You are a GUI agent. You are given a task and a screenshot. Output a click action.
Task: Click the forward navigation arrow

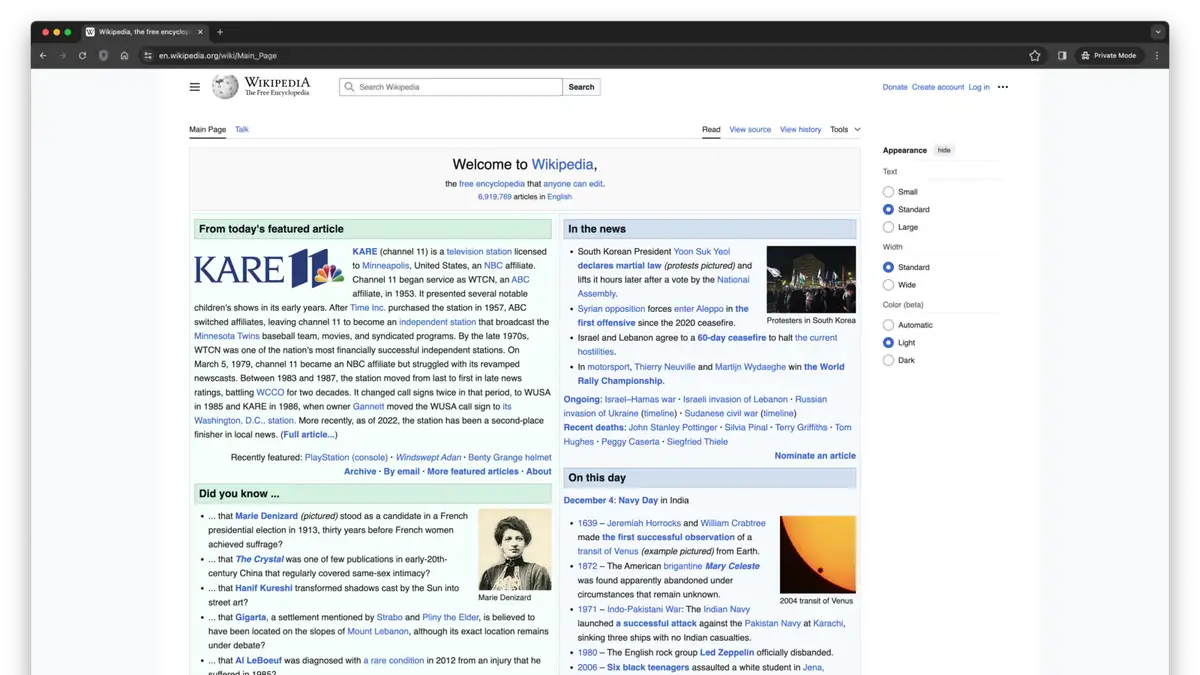[x=62, y=56]
